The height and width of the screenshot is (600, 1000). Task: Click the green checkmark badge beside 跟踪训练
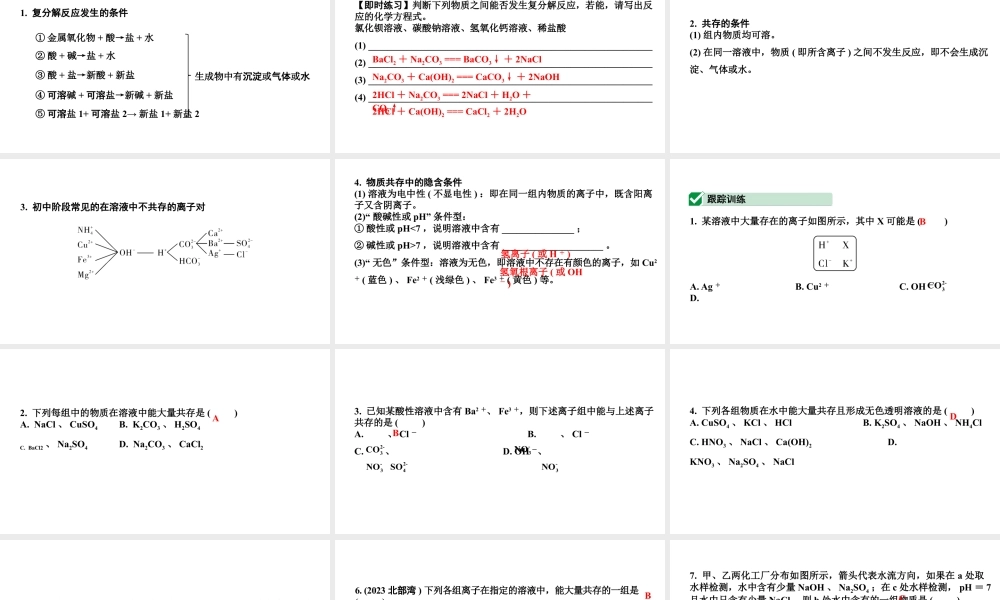pos(697,199)
